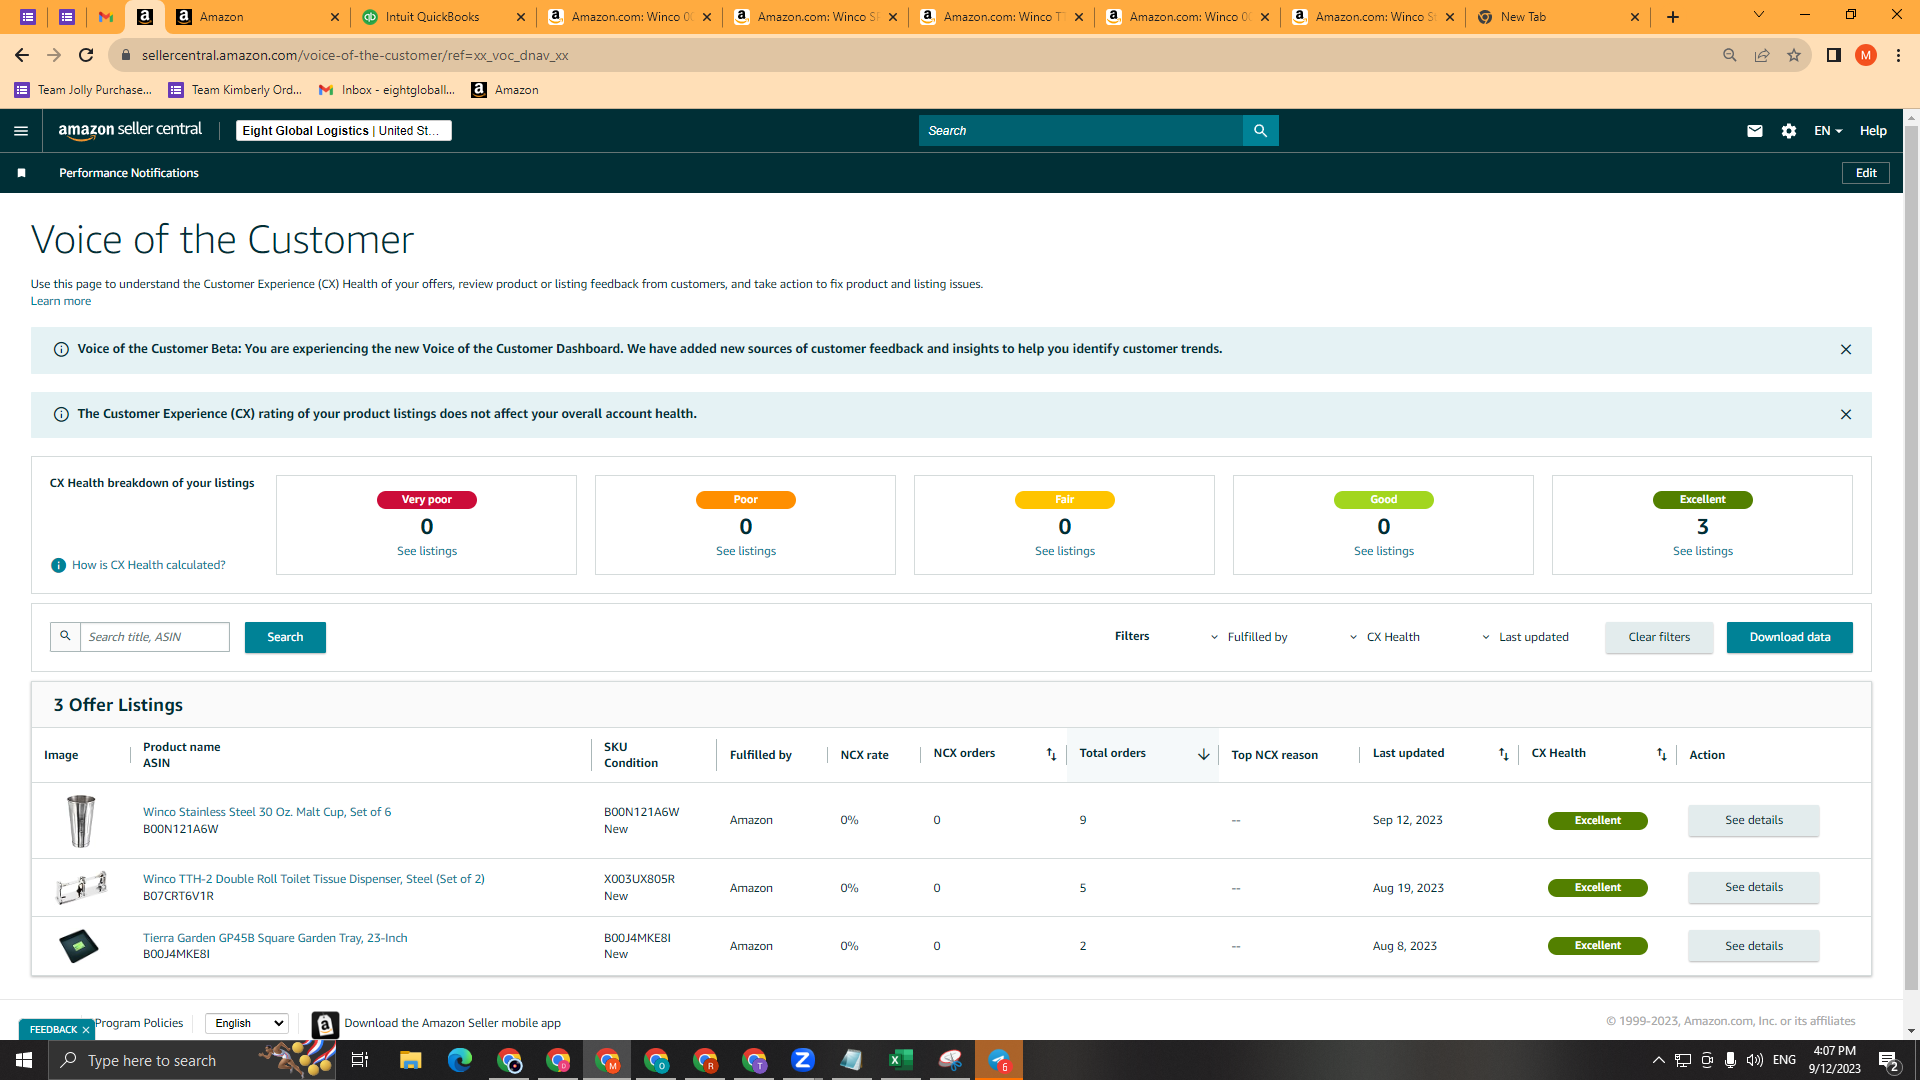Open the messages envelope icon
1920x1080 pixels.
pyautogui.click(x=1754, y=131)
